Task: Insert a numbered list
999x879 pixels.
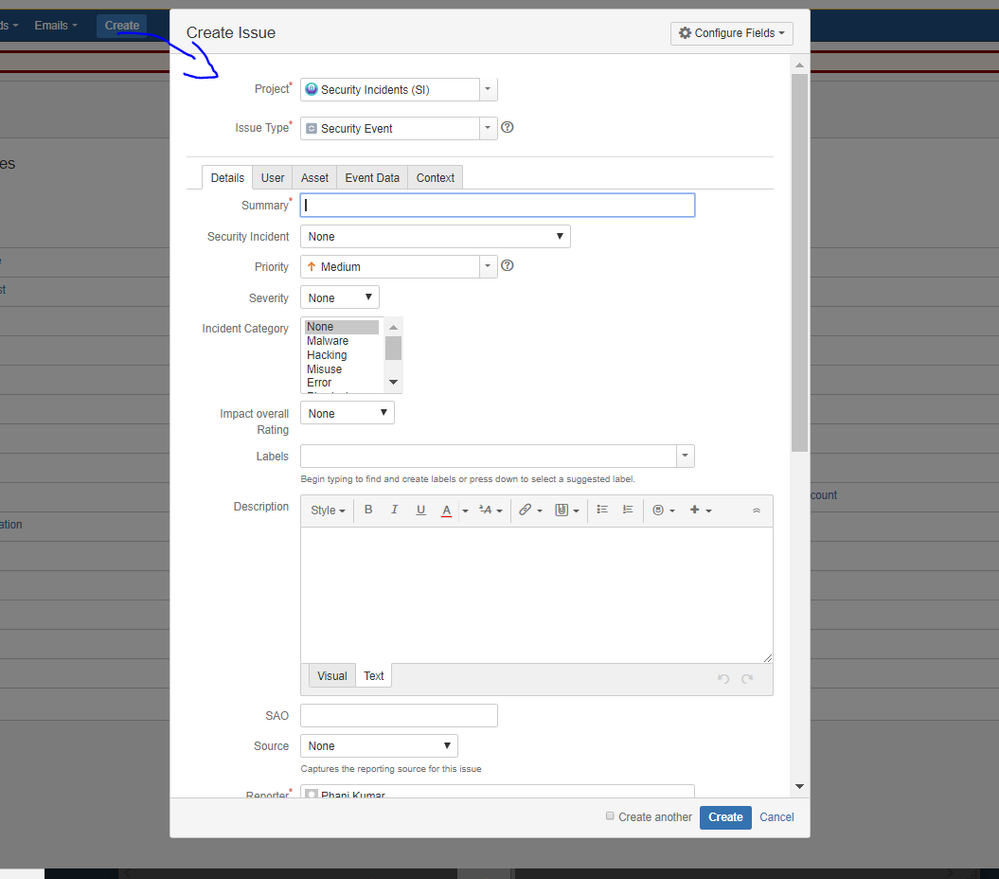Action: pyautogui.click(x=628, y=510)
